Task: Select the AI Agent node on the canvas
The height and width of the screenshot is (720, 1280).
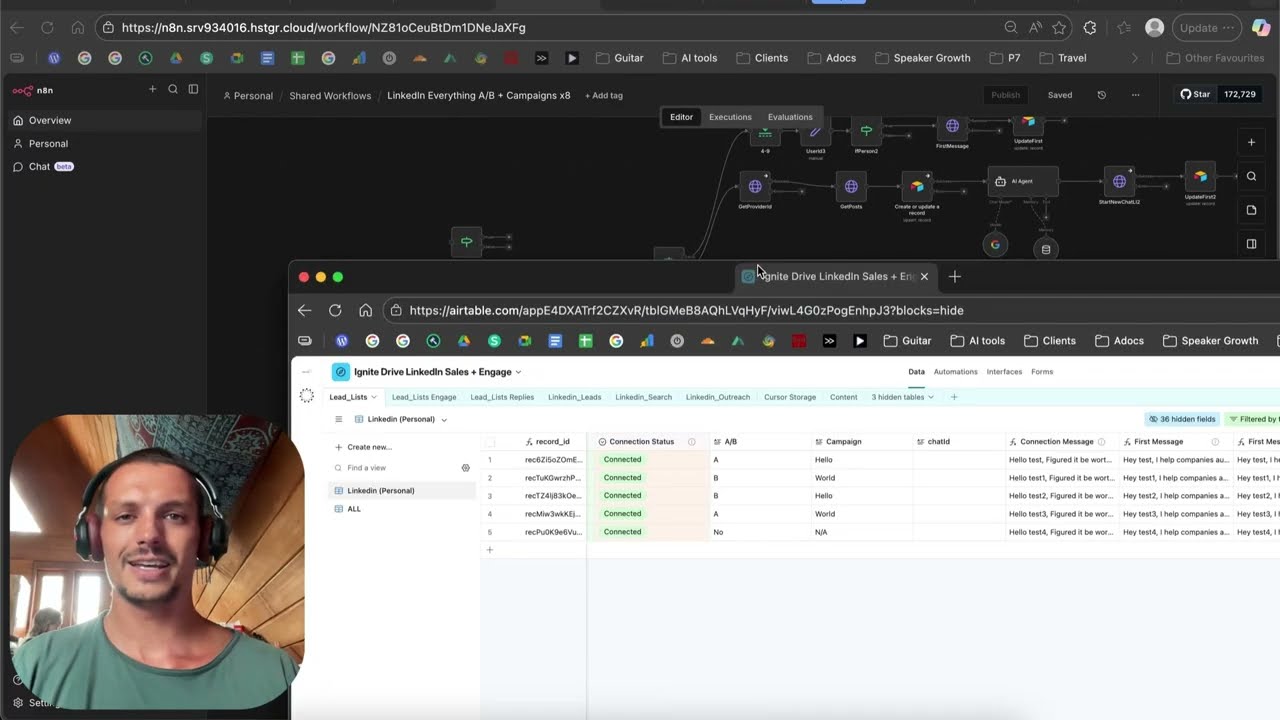Action: coord(1023,181)
